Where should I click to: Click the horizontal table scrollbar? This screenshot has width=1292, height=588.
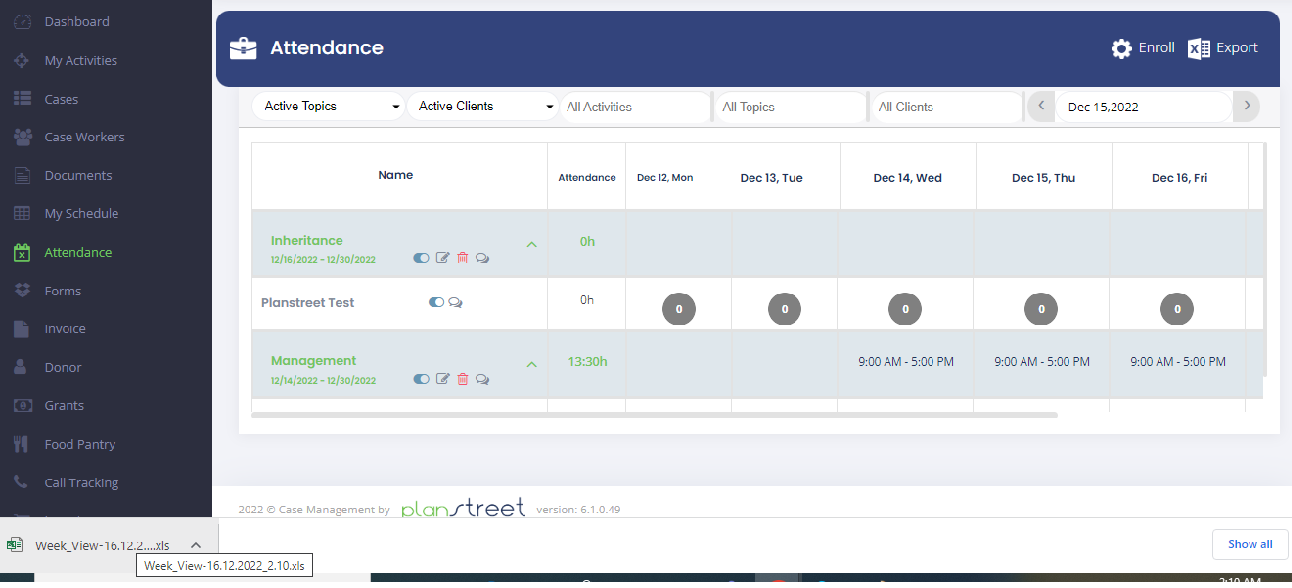(654, 414)
